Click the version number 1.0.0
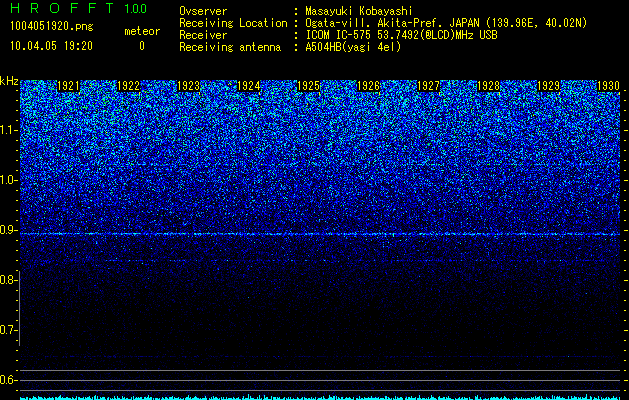 click(x=135, y=9)
